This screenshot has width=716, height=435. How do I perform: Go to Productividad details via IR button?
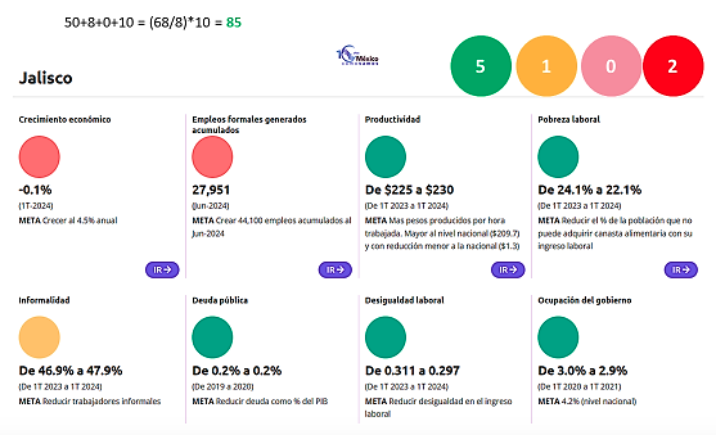(508, 269)
